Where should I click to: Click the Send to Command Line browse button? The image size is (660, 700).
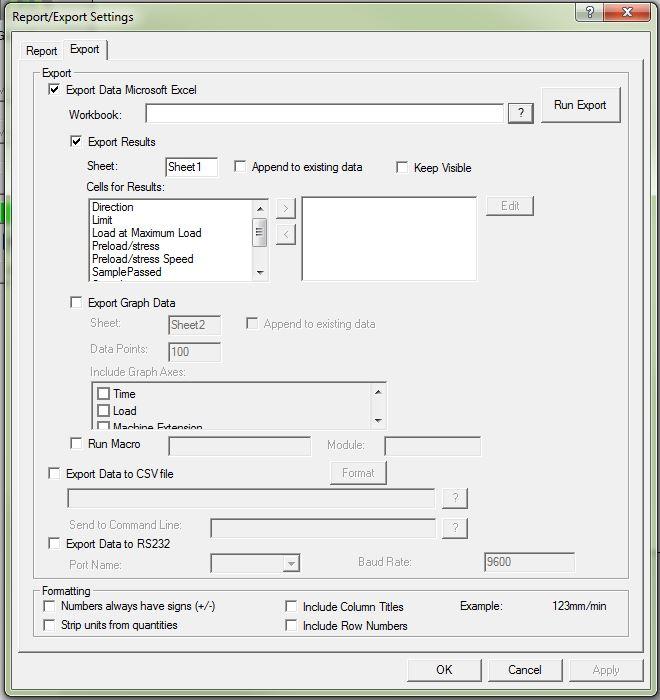pyautogui.click(x=455, y=528)
